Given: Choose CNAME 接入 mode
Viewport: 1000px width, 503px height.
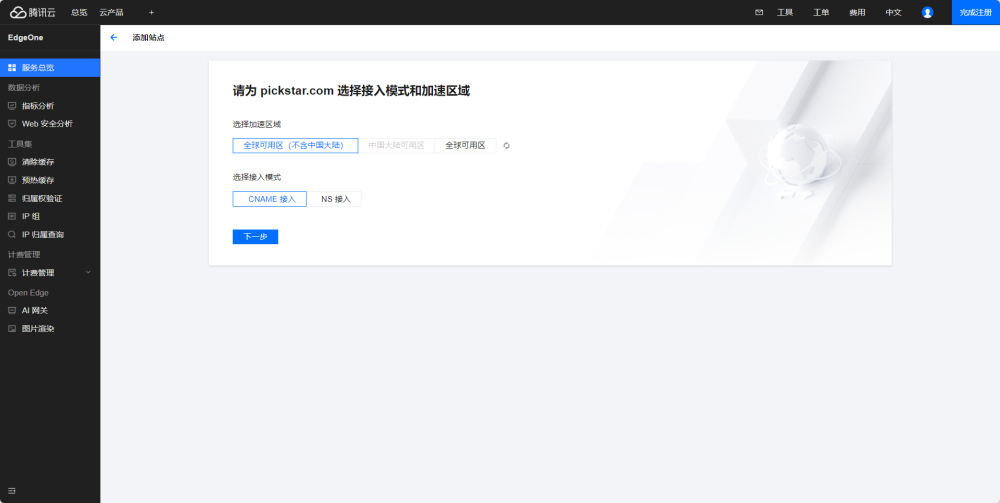Looking at the screenshot, I should click(x=270, y=199).
